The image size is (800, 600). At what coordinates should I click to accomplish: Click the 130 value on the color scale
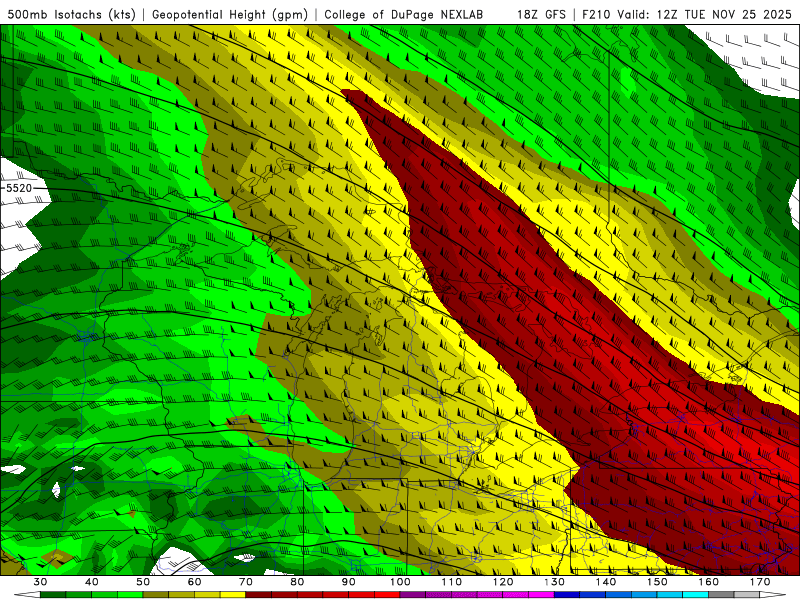pos(555,582)
